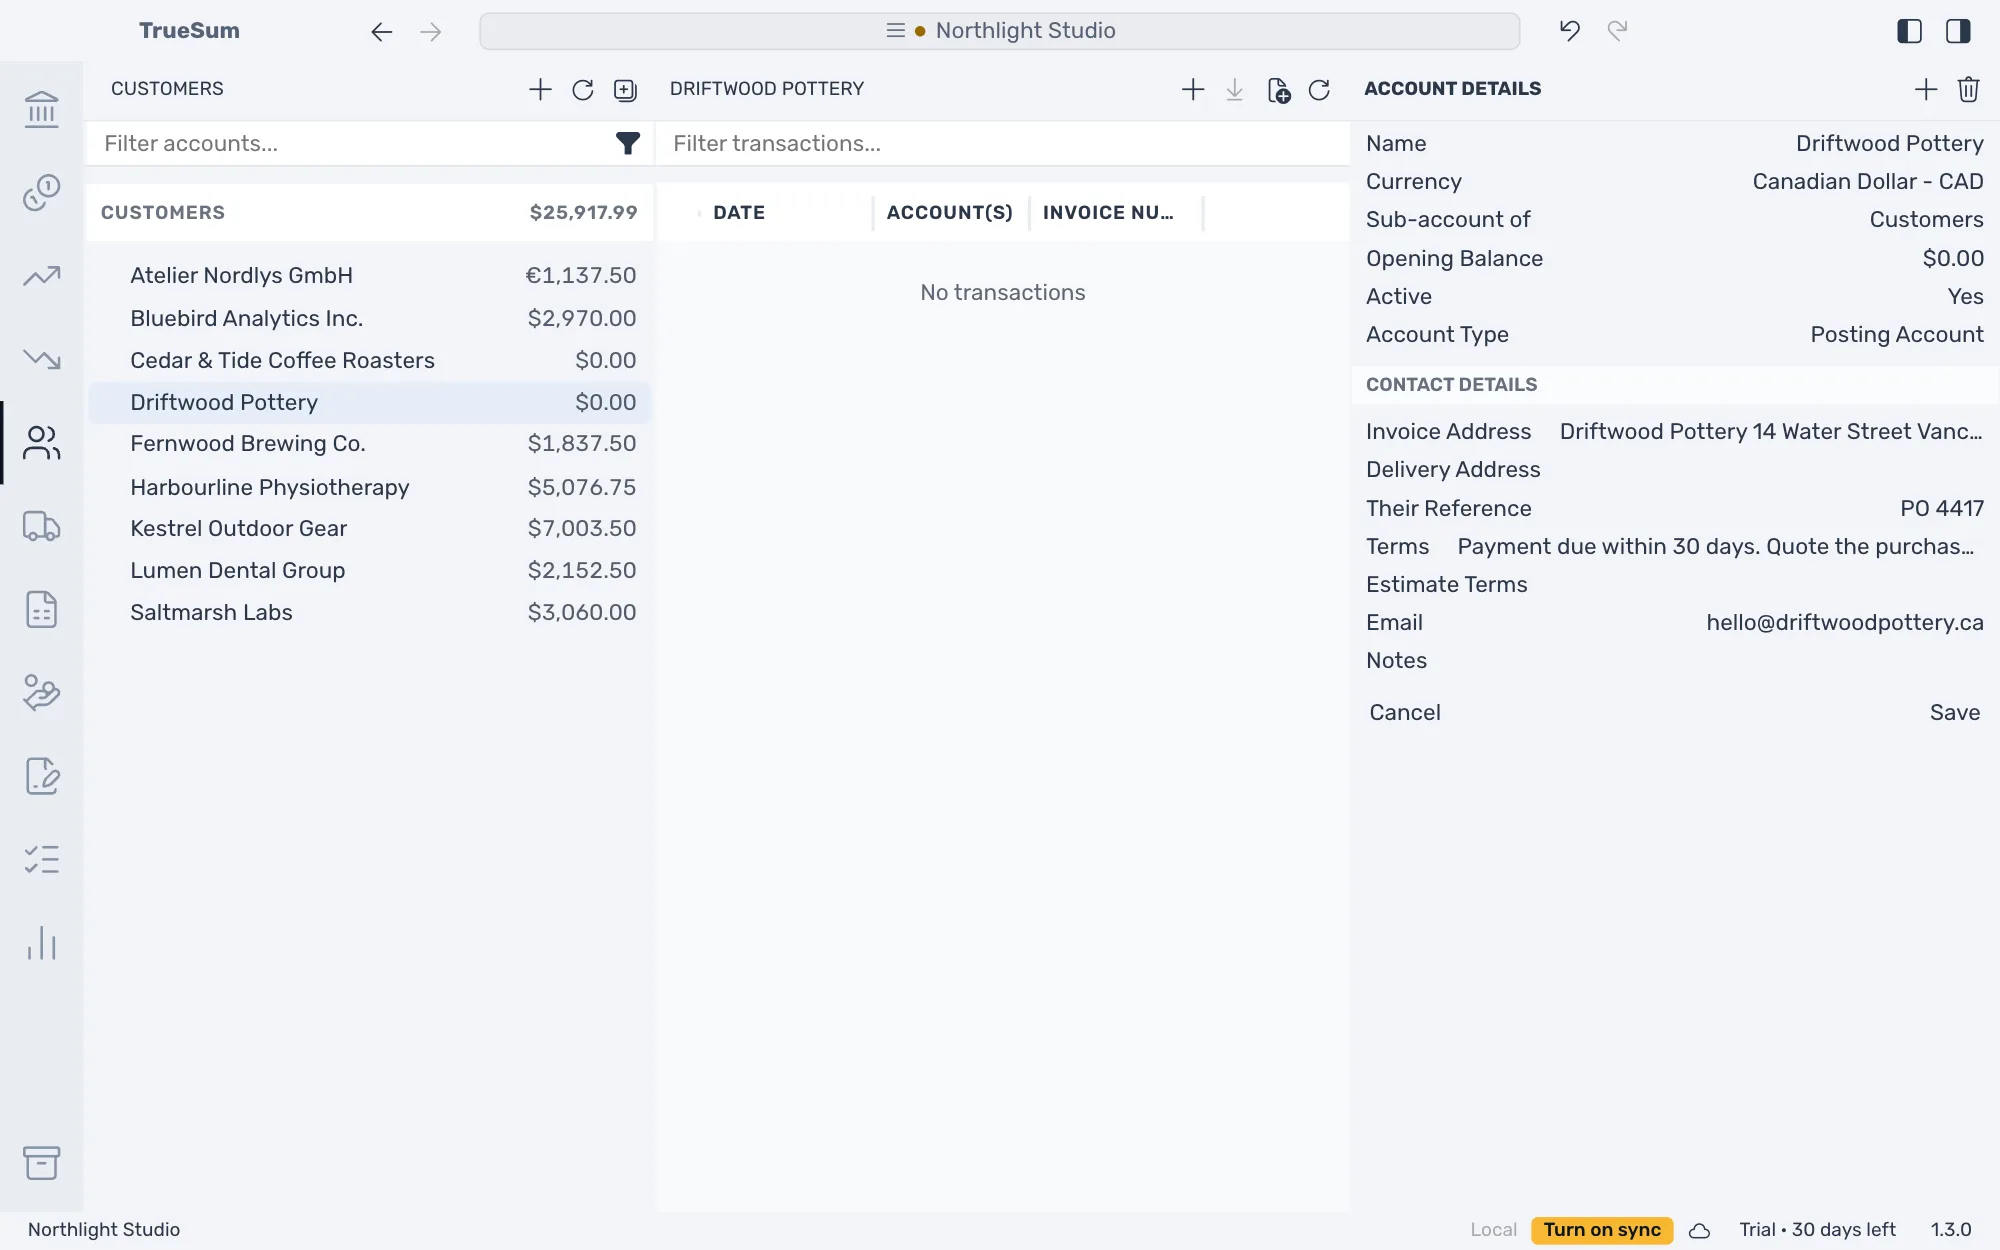Click the download arrow icon for transactions
2000x1250 pixels.
point(1235,90)
